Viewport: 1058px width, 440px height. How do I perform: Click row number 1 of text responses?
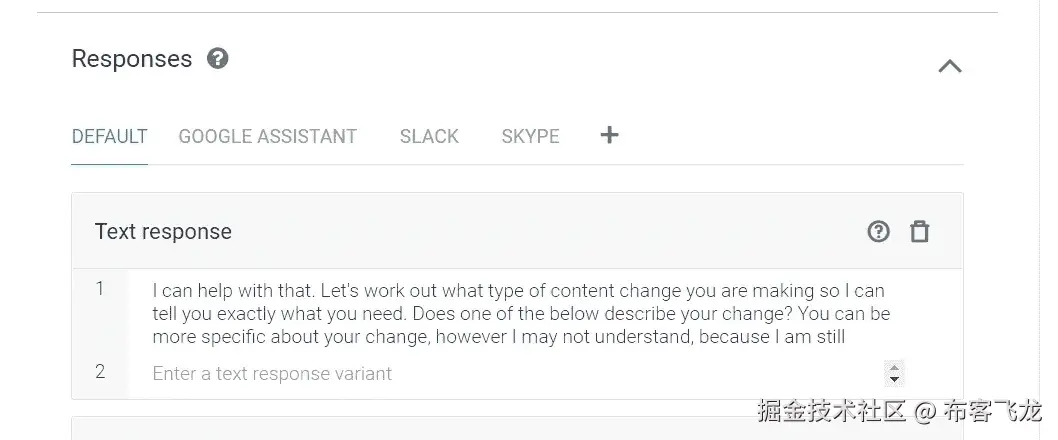(100, 289)
